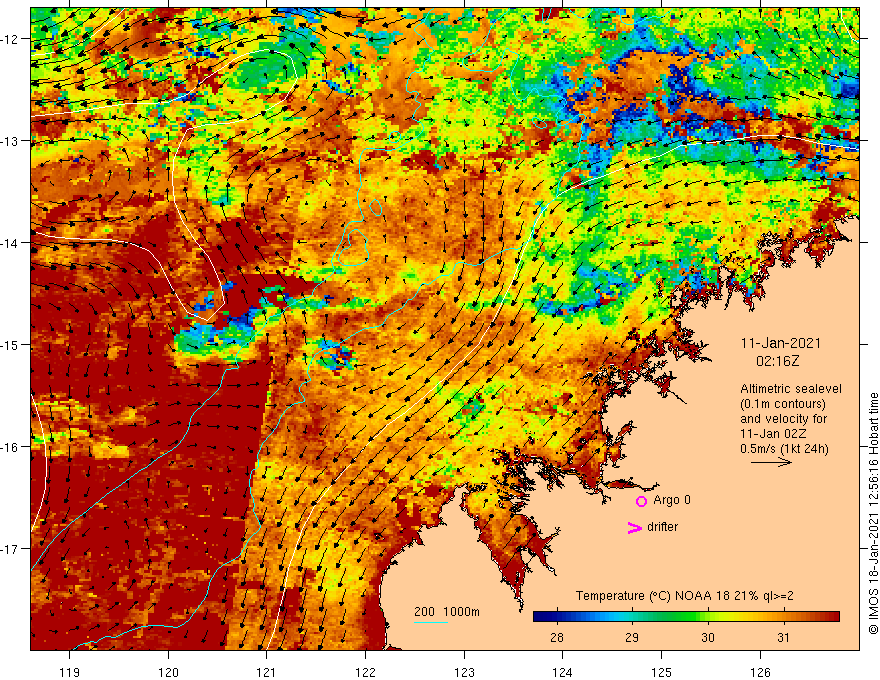Click longitude axis label '120'

tap(168, 672)
